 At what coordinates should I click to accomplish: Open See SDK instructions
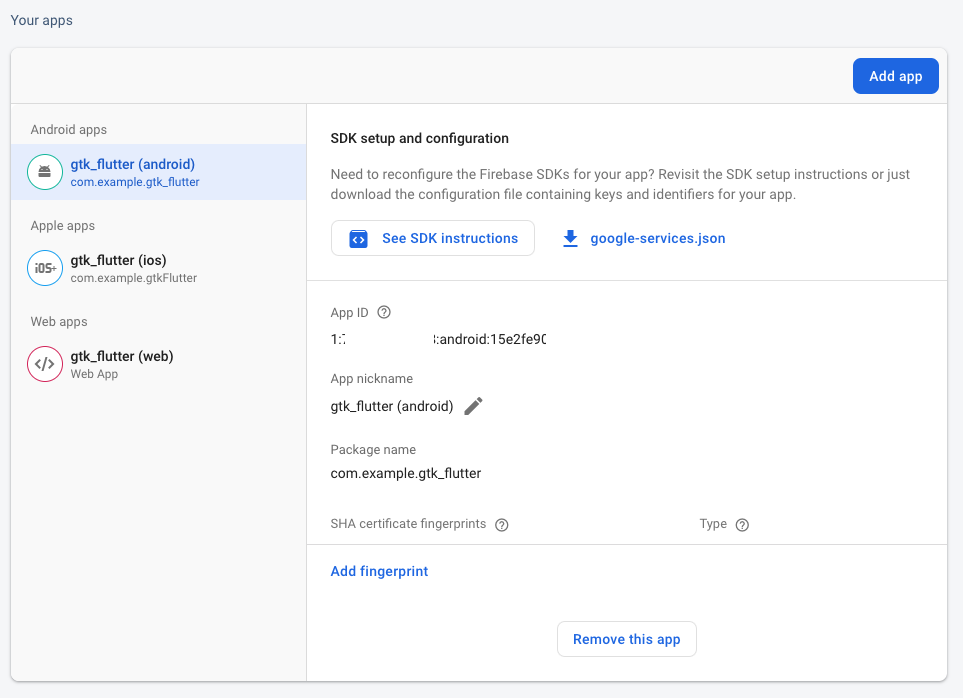pos(432,238)
